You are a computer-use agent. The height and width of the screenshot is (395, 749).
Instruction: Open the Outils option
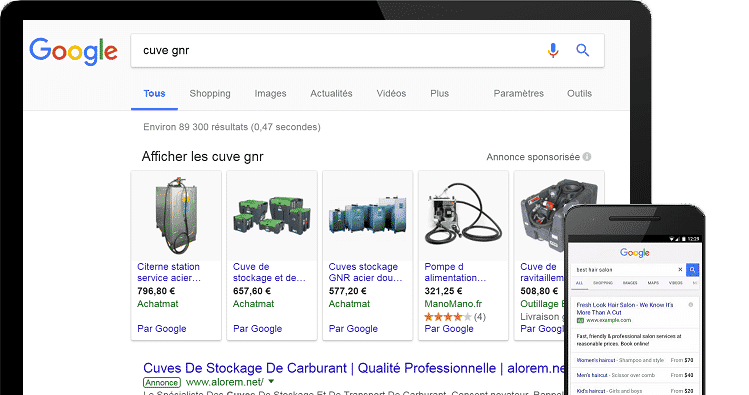tap(579, 94)
